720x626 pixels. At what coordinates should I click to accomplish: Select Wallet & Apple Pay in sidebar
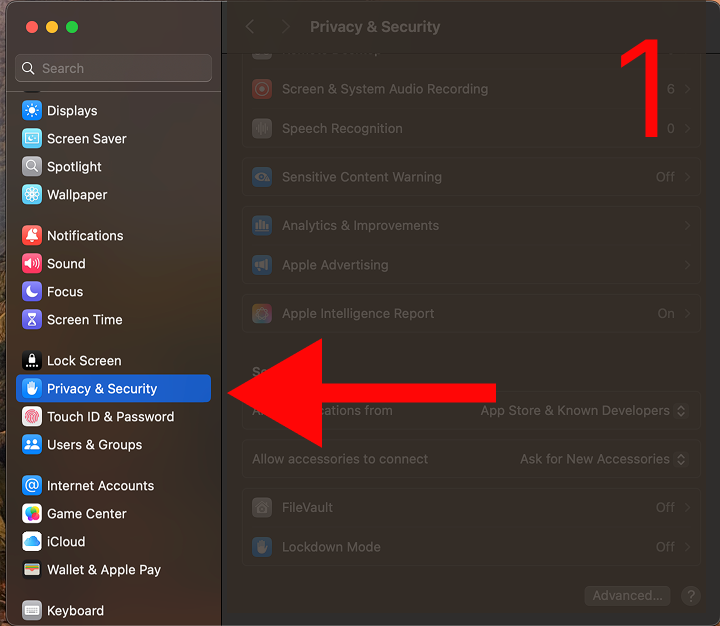(113, 570)
